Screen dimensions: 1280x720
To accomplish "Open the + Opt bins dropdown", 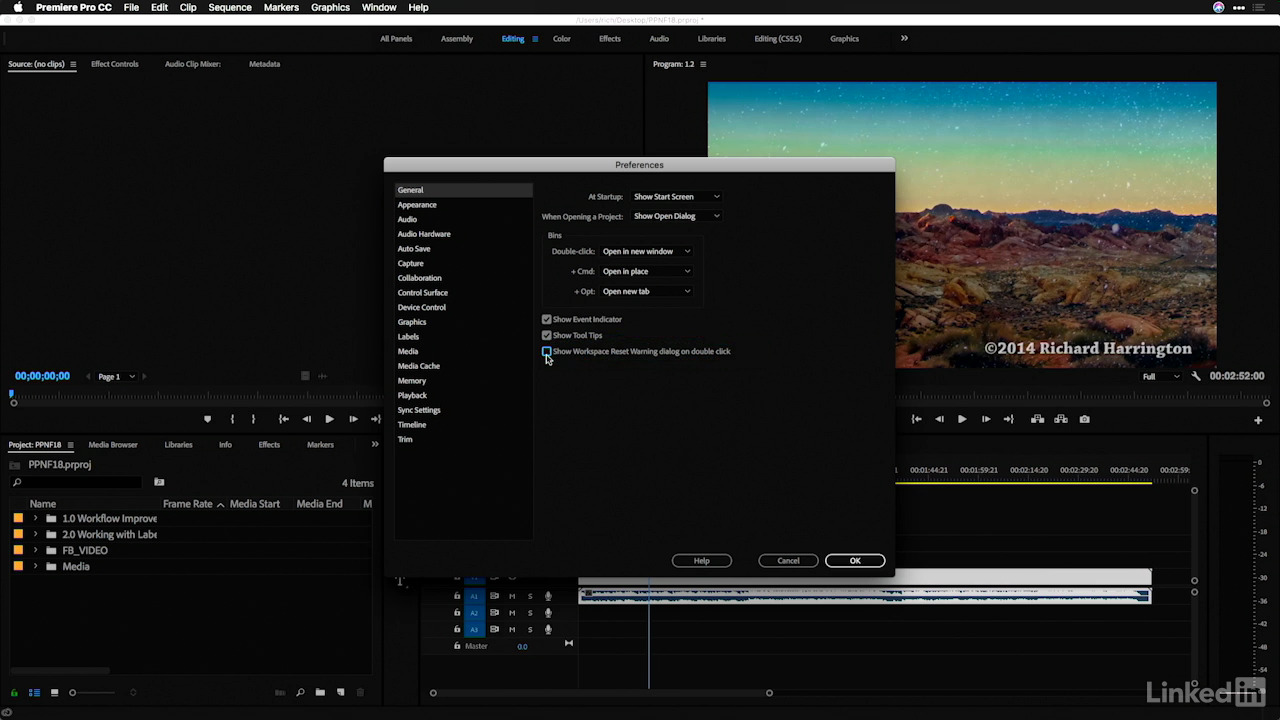I will tap(646, 291).
